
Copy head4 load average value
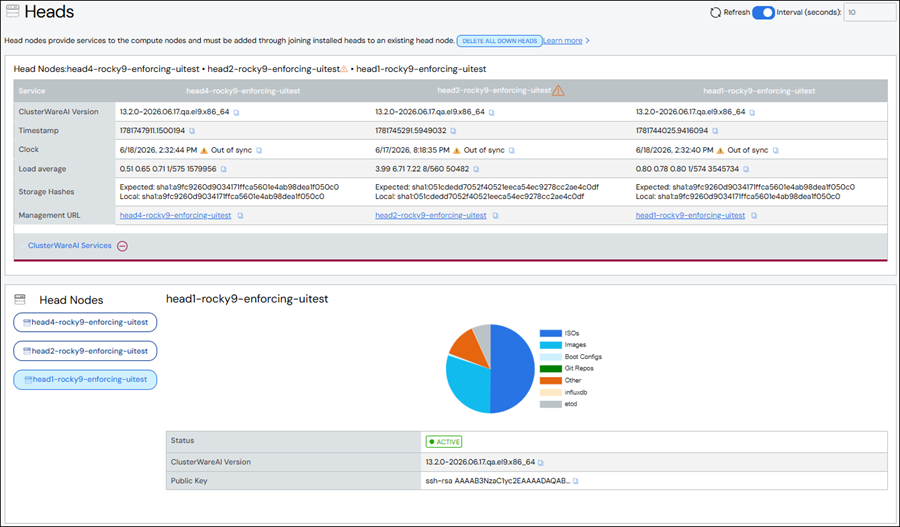(223, 169)
